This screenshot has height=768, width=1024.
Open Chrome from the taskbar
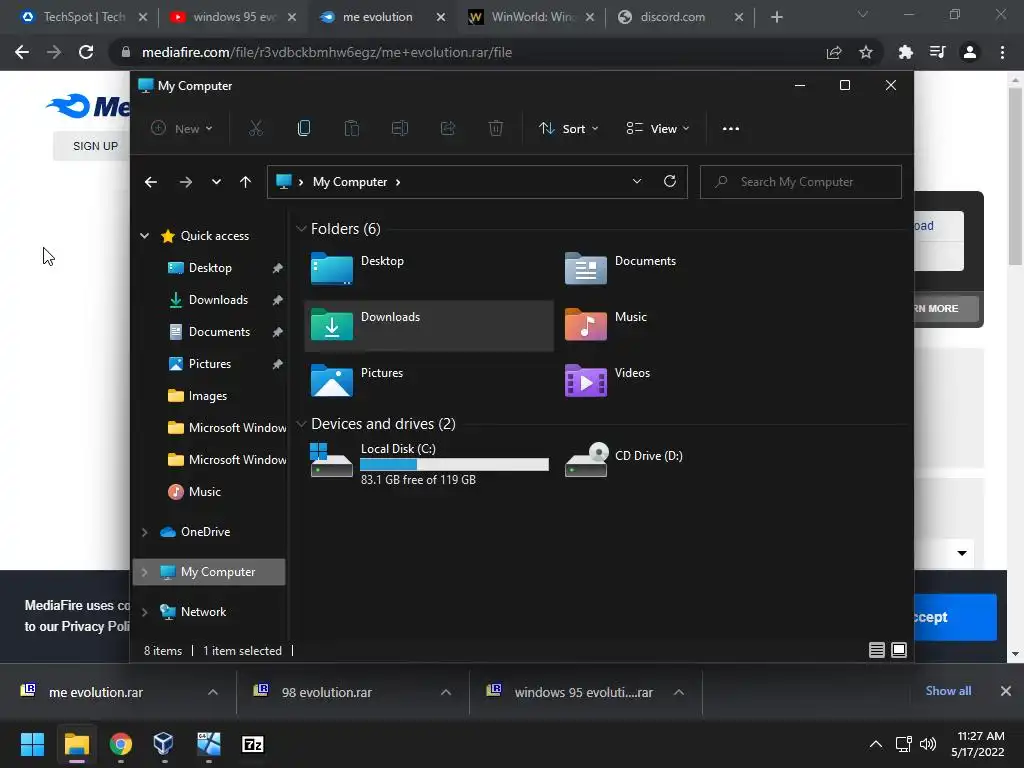click(x=120, y=744)
